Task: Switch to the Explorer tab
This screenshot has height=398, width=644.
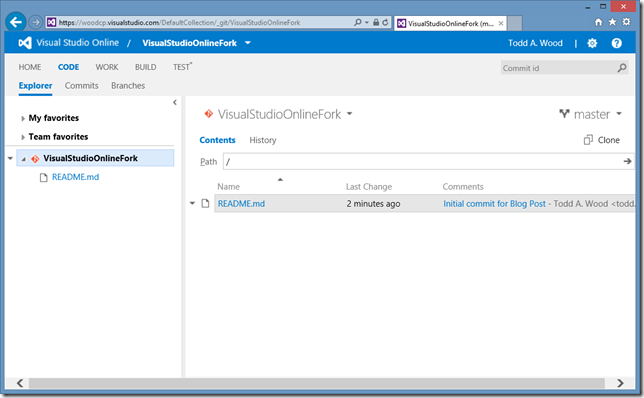Action: pyautogui.click(x=35, y=85)
